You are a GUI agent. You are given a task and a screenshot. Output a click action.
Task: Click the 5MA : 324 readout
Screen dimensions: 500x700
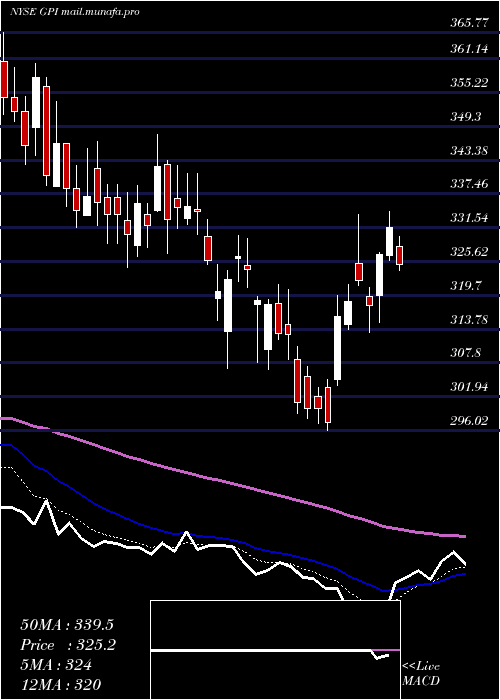click(x=56, y=665)
